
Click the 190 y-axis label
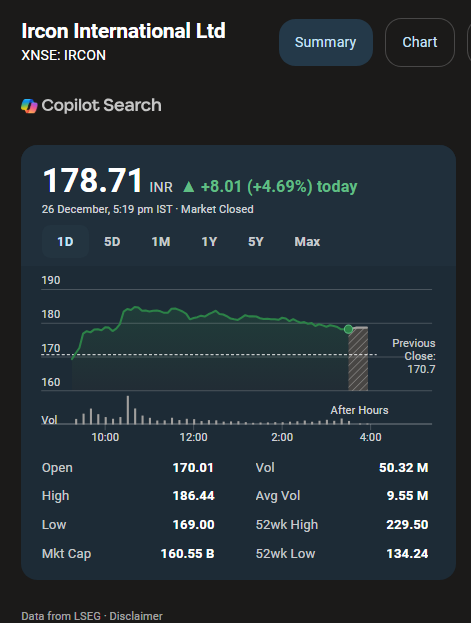[51, 280]
